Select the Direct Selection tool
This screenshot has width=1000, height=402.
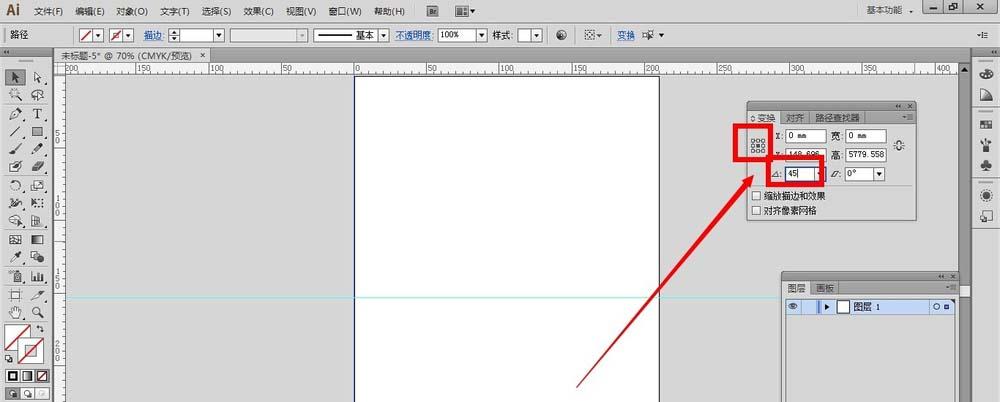click(x=38, y=78)
